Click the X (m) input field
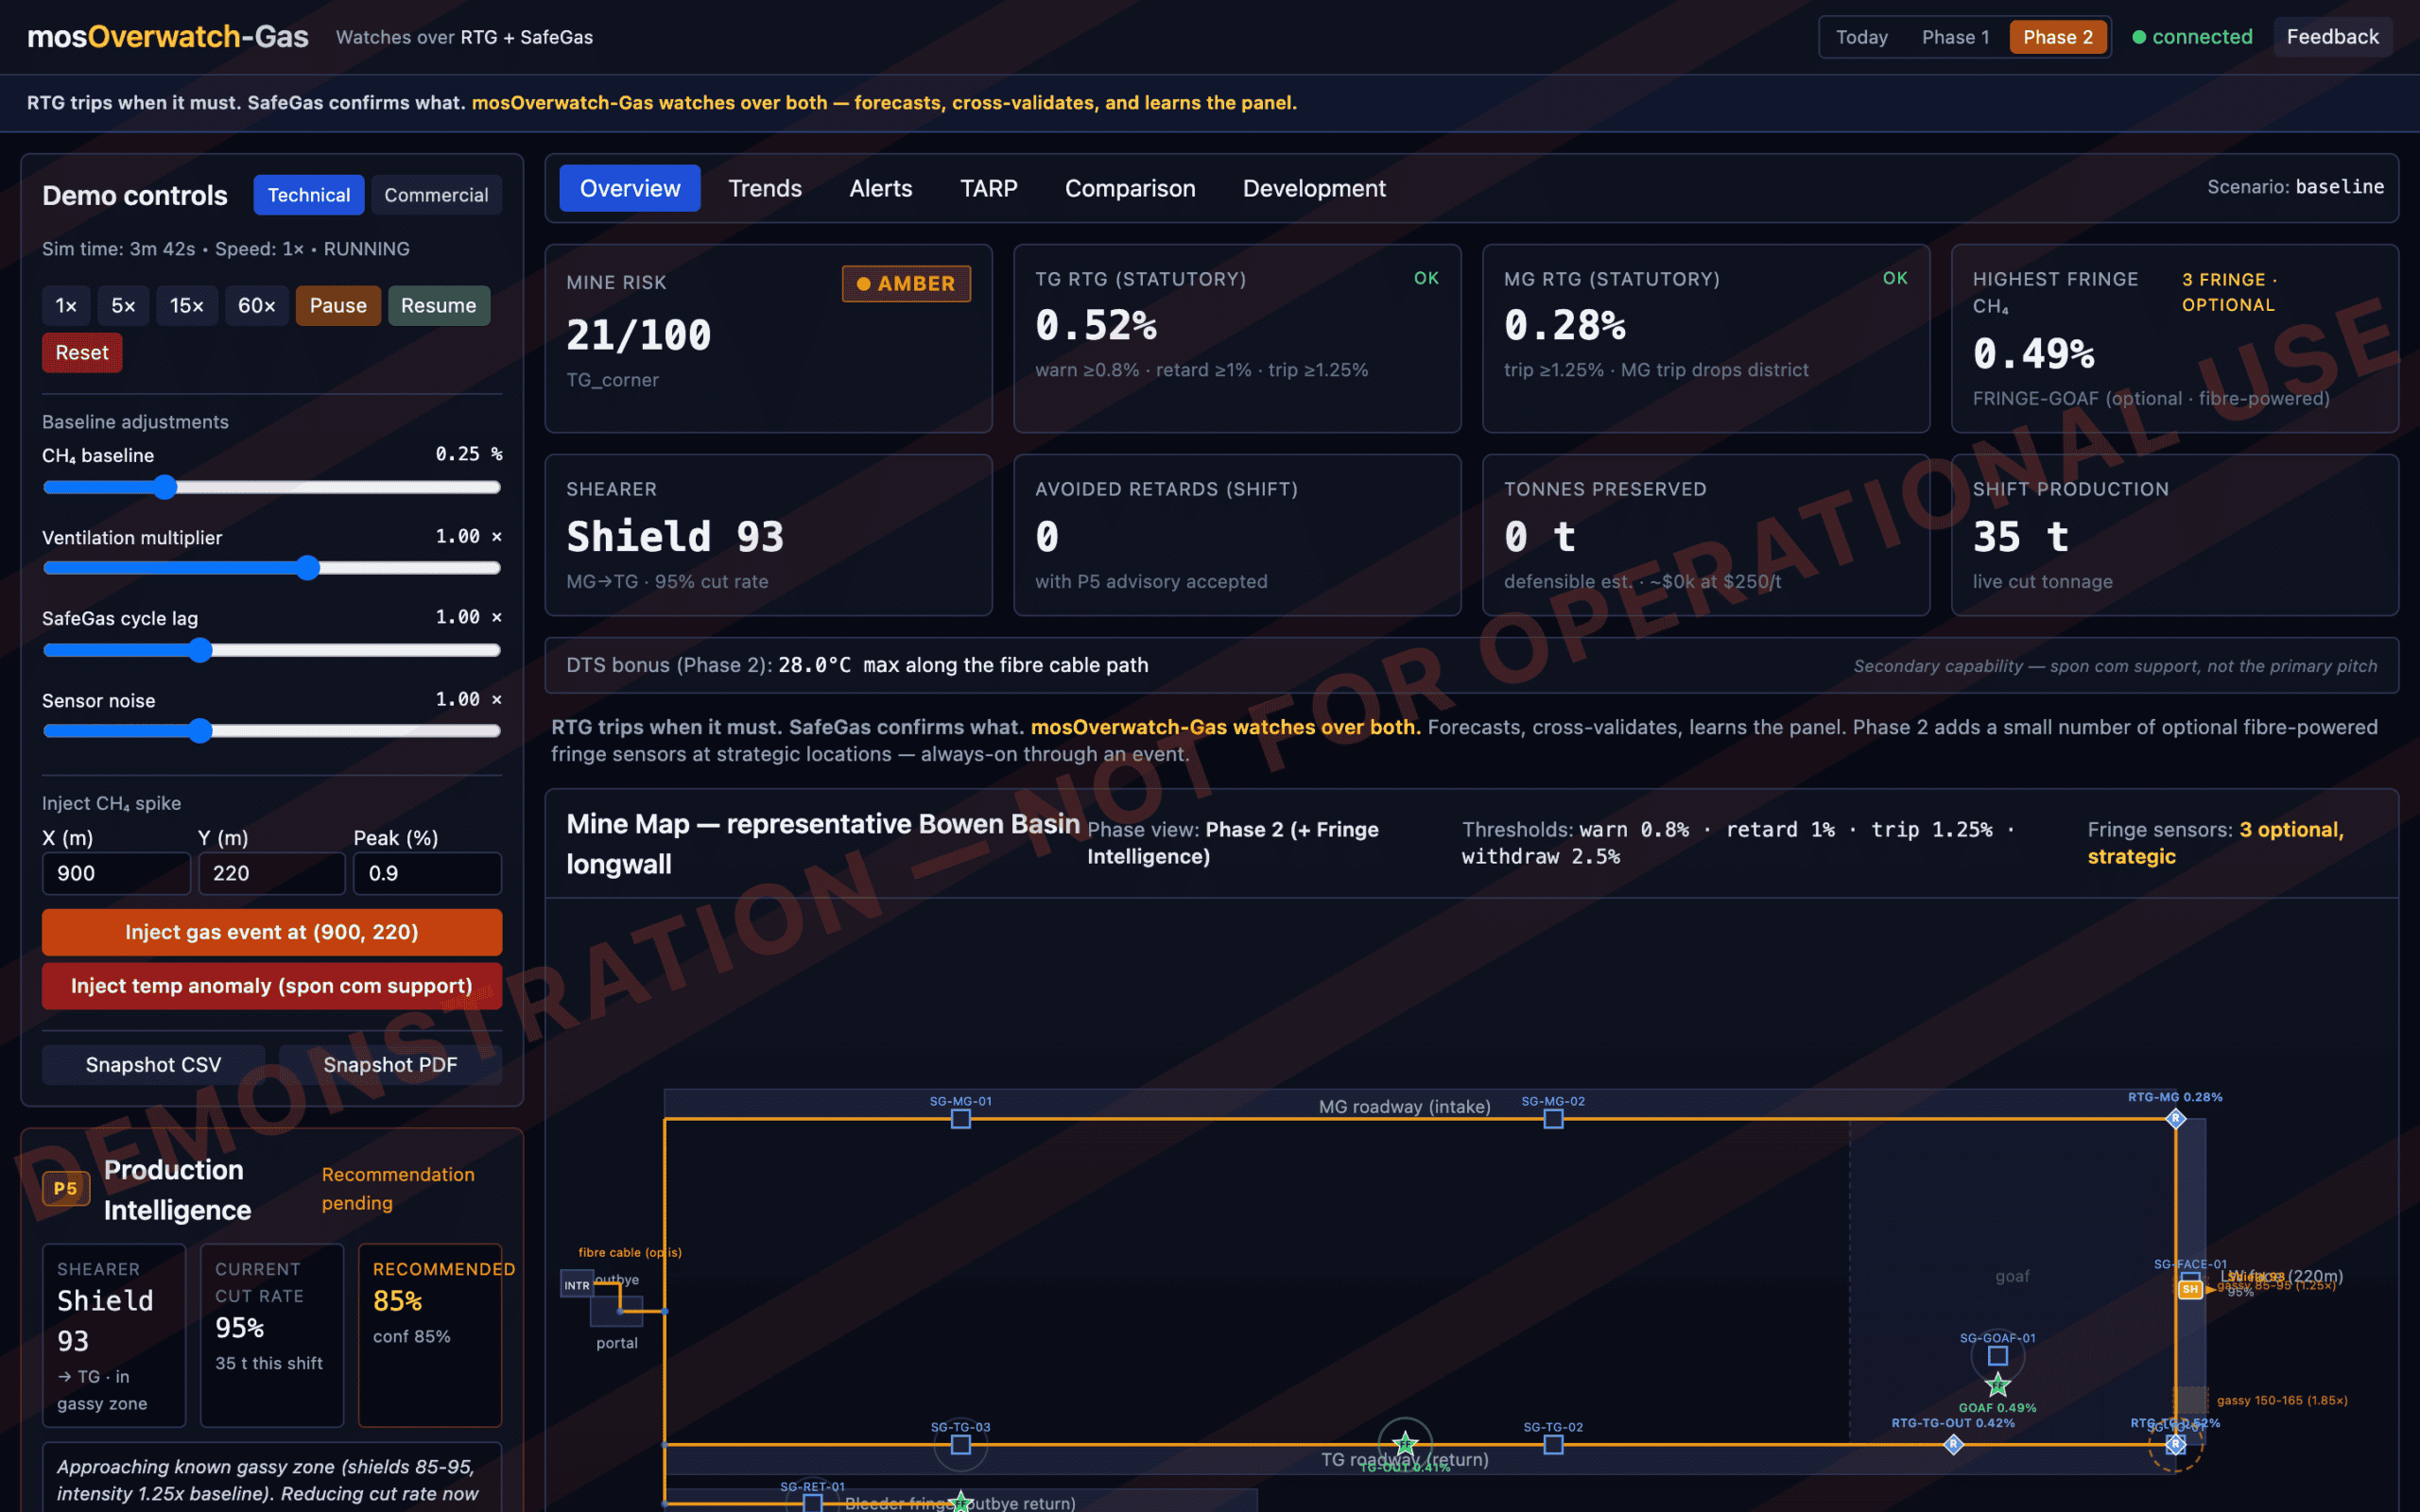The width and height of the screenshot is (2420, 1512). pyautogui.click(x=116, y=874)
